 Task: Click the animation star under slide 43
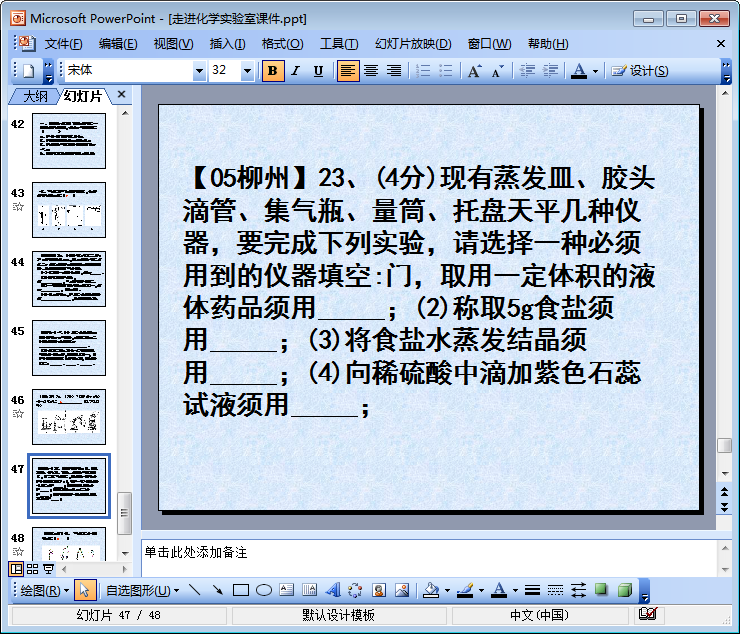coord(18,207)
